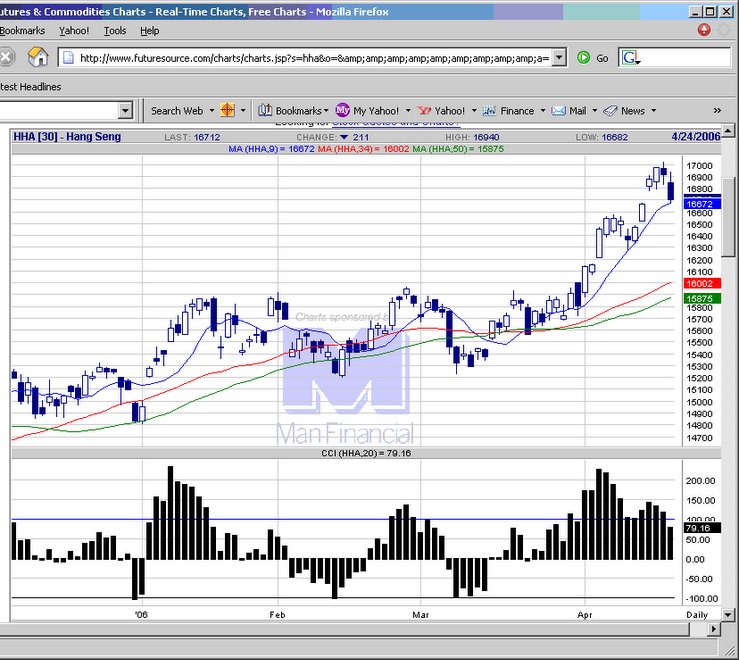
Task: Click the Yahoo toolbar search field
Action: pos(59,111)
